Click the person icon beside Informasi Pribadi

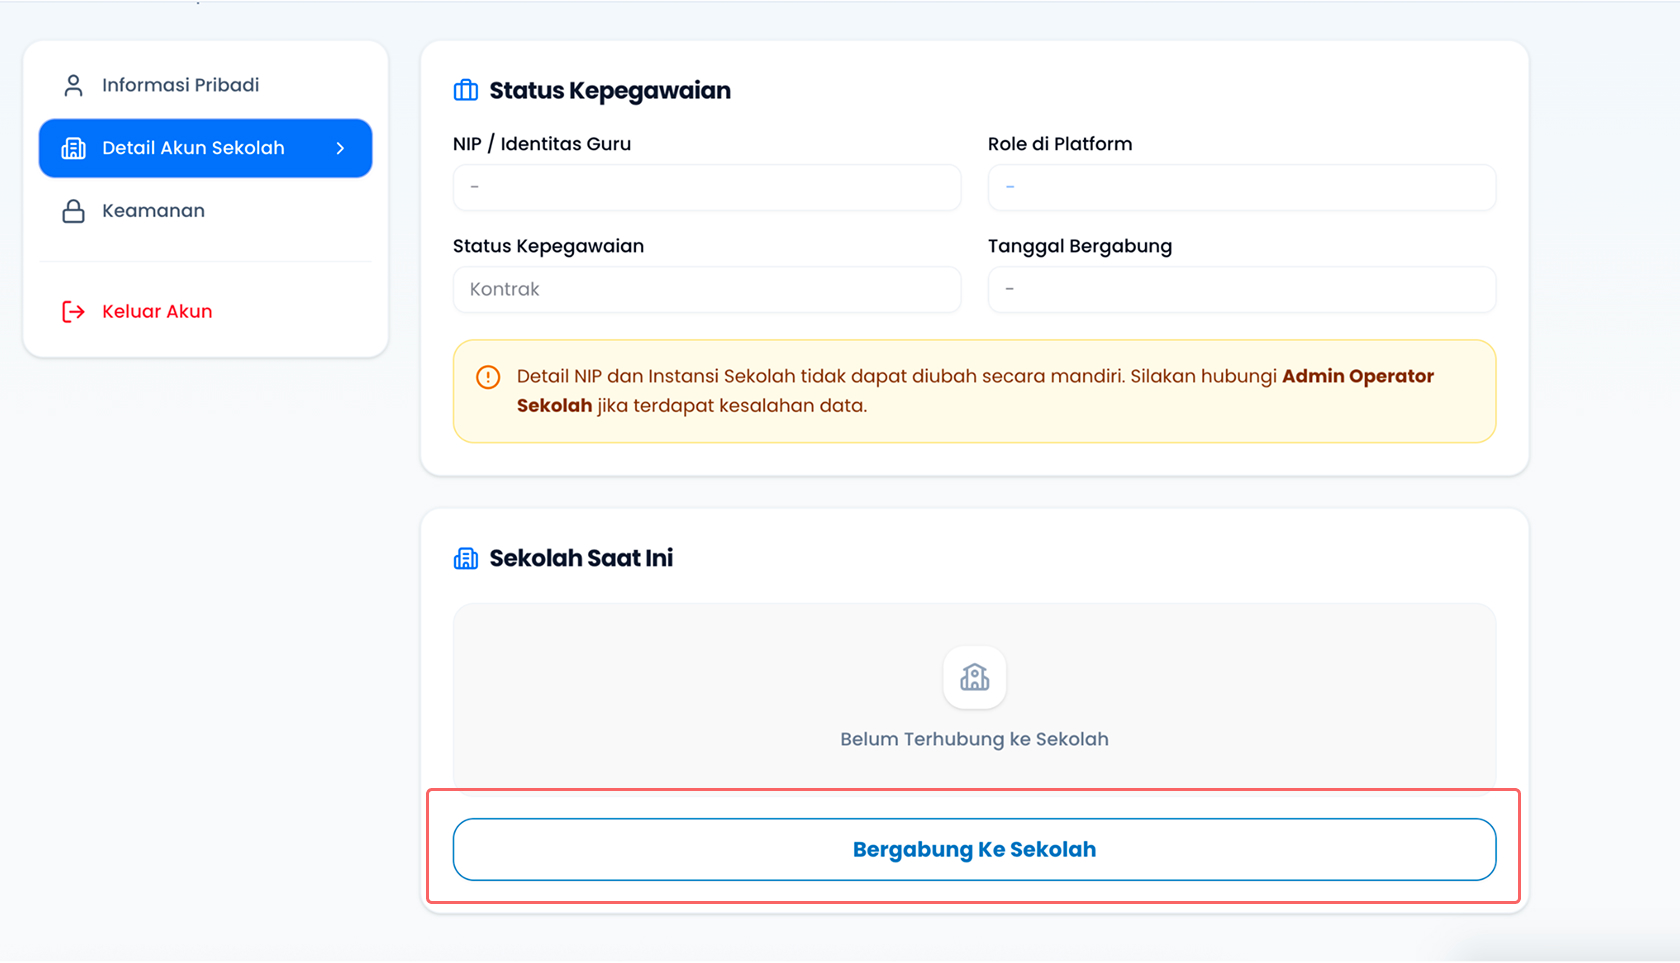pyautogui.click(x=73, y=85)
